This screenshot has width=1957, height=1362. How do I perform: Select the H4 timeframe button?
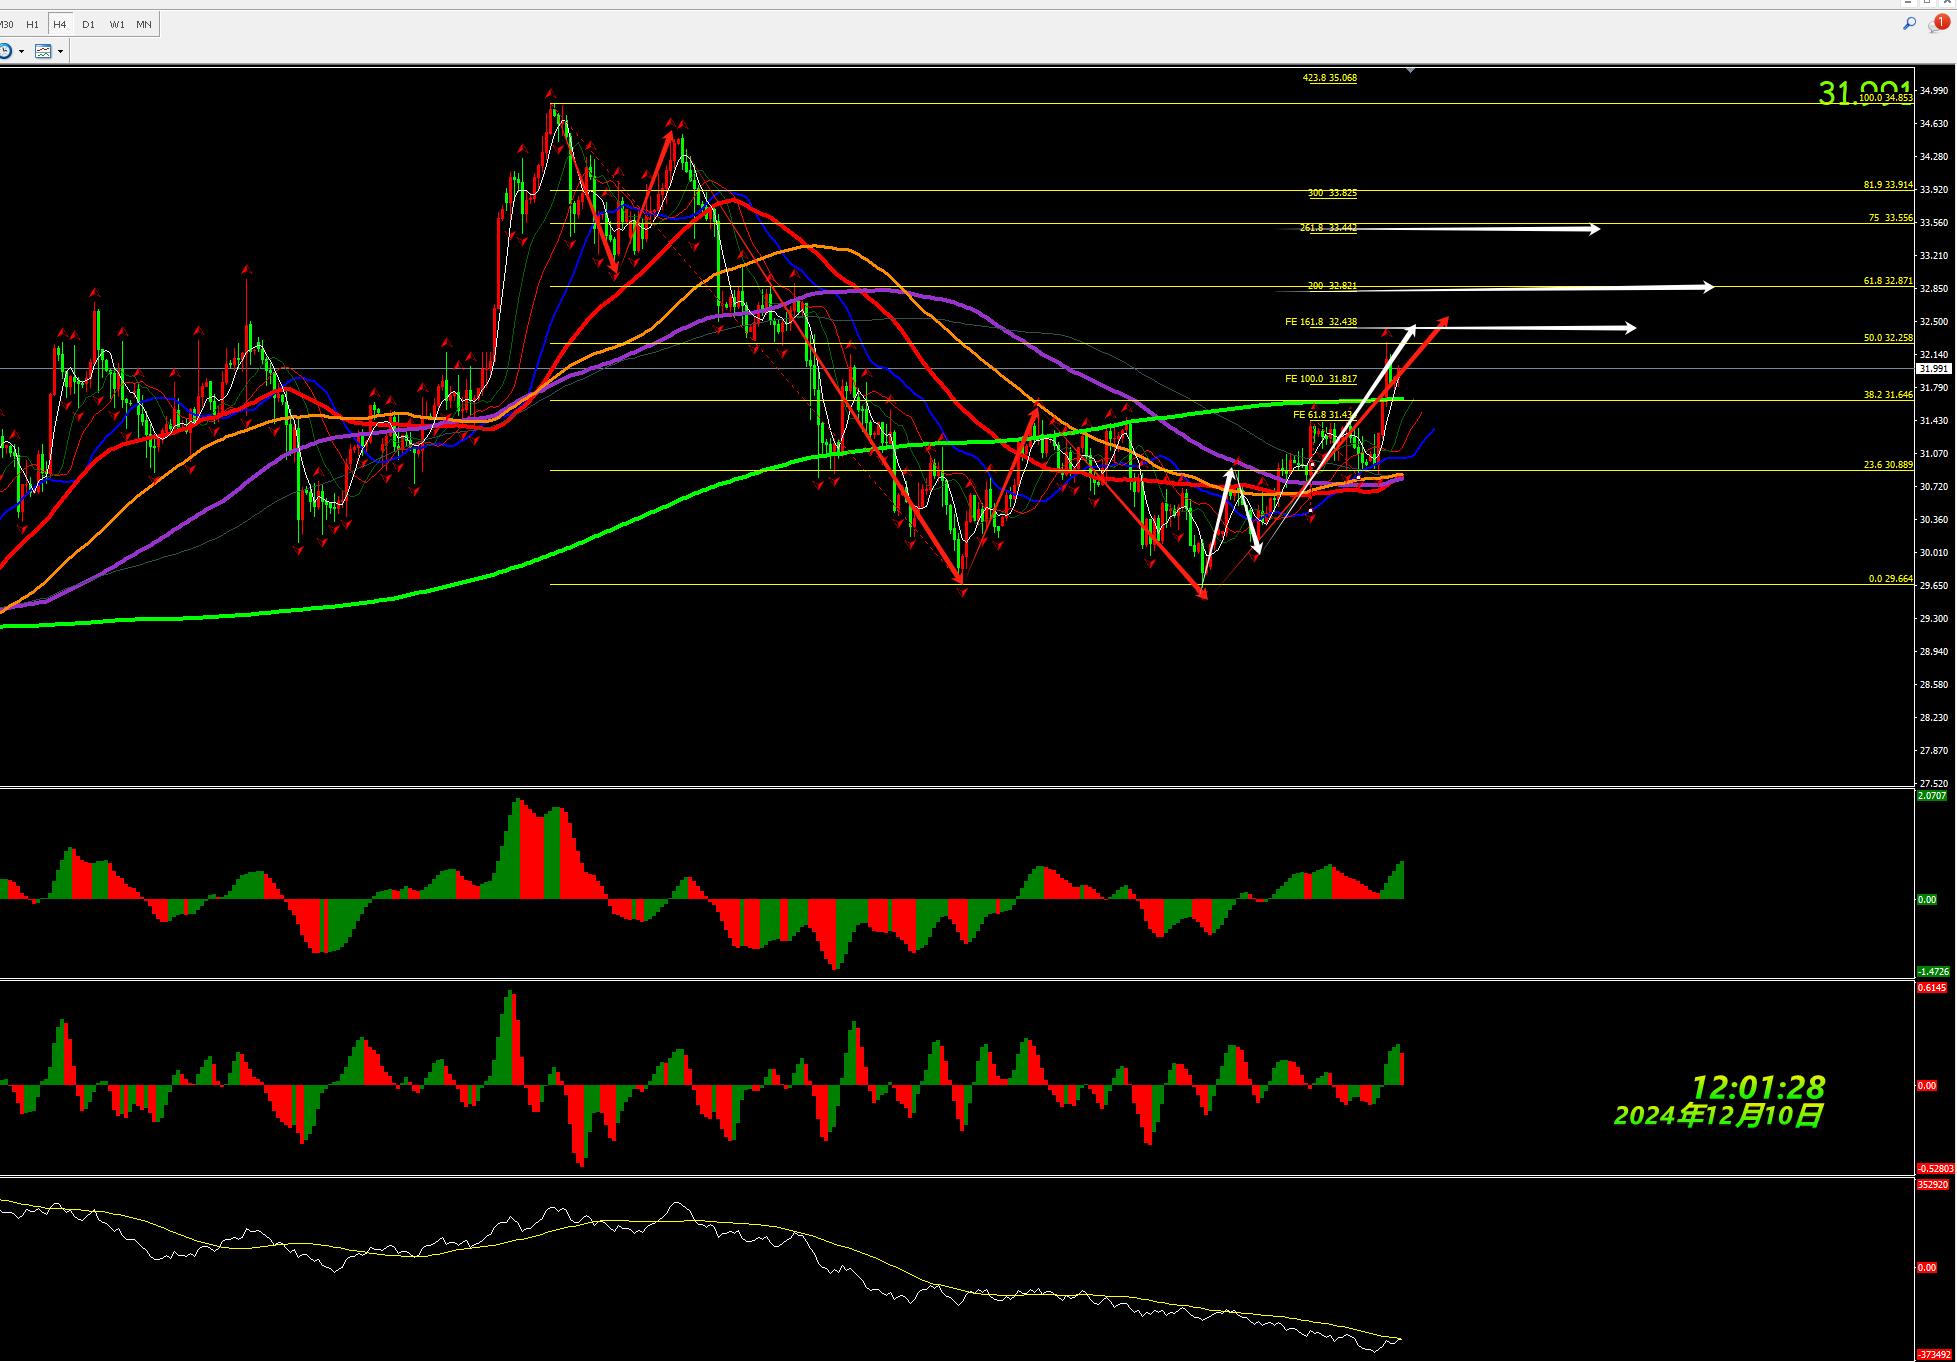click(60, 24)
